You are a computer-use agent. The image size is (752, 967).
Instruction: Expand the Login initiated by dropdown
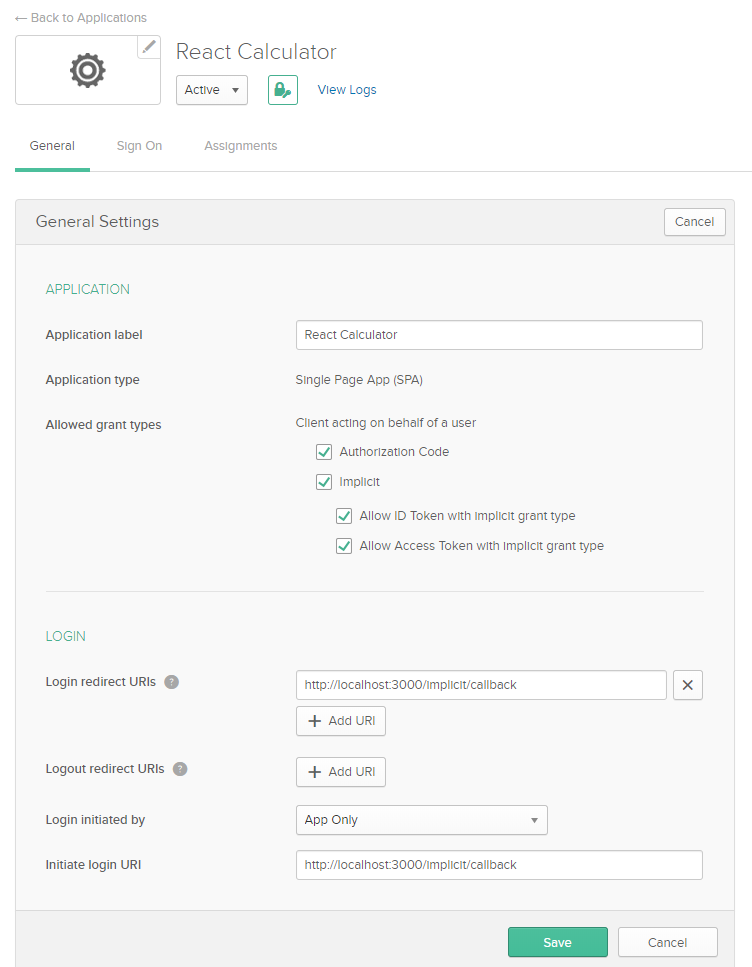pyautogui.click(x=421, y=820)
